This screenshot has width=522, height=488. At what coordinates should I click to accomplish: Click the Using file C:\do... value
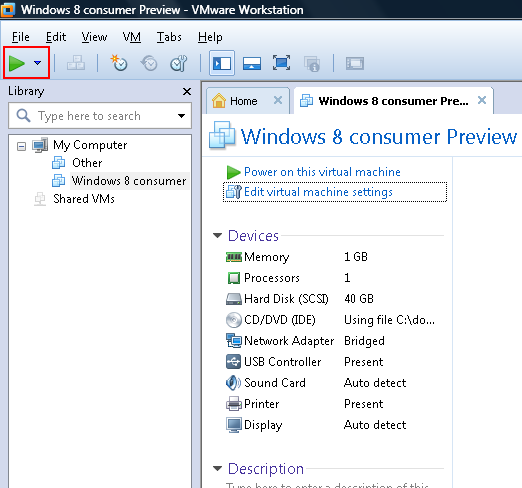(x=389, y=320)
